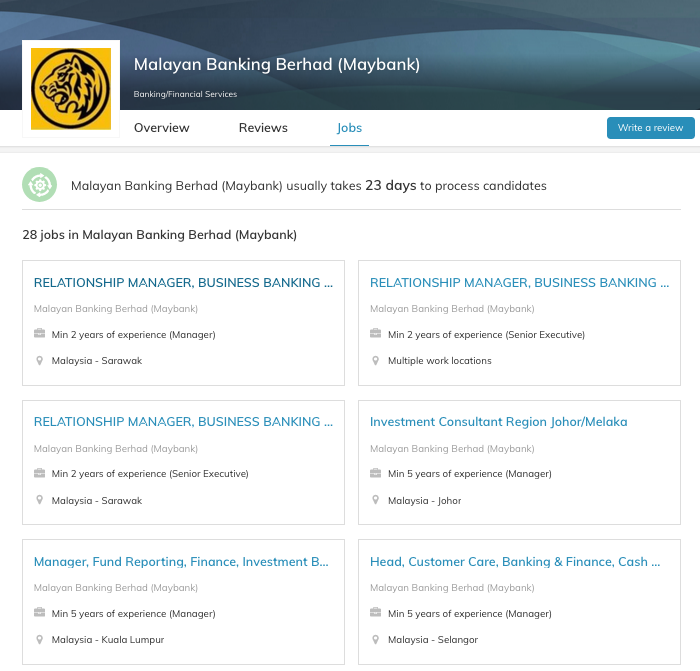Click Malaysia - Selangor location text

tap(433, 640)
